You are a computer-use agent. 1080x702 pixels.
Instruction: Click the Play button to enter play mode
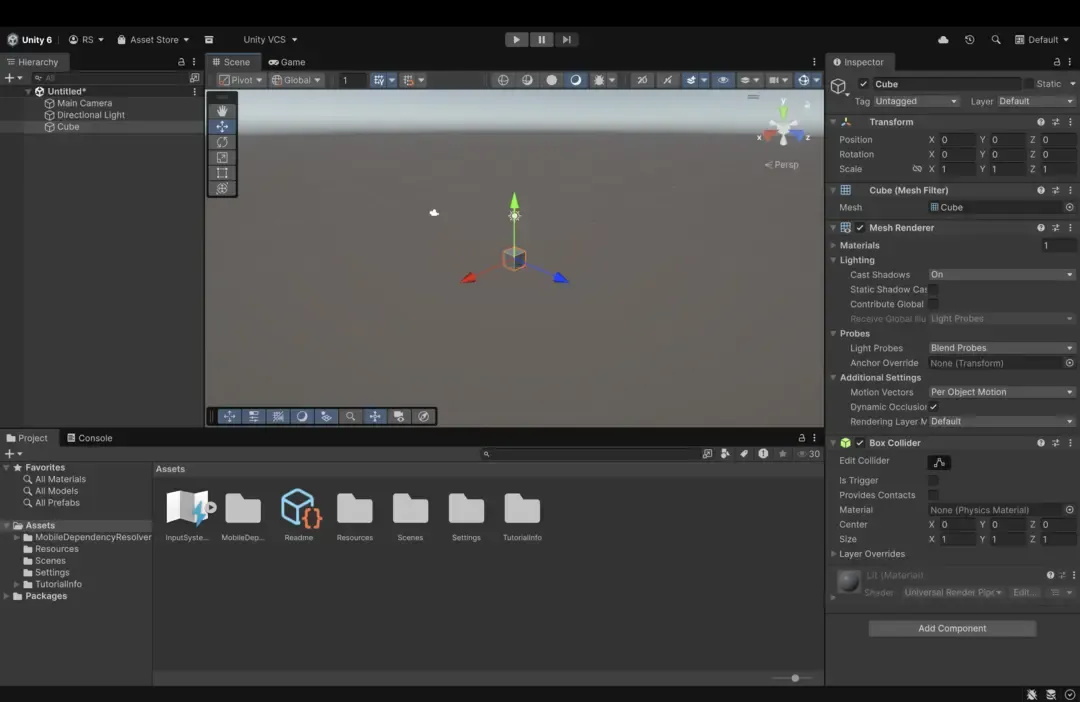point(516,40)
